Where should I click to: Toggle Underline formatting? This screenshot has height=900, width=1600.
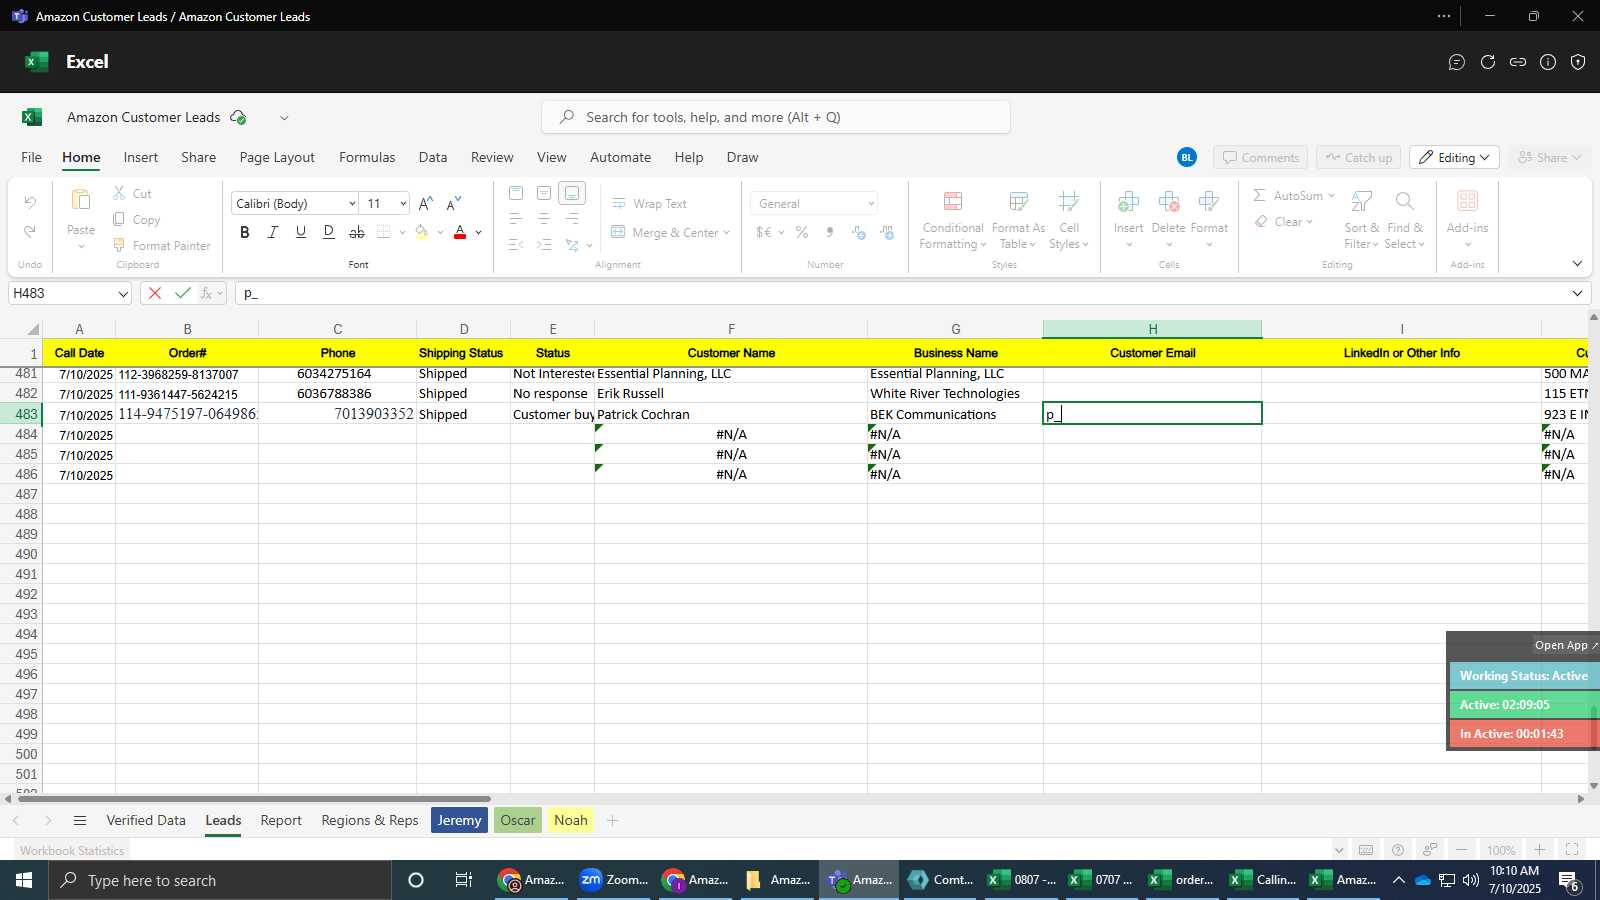[x=300, y=232]
